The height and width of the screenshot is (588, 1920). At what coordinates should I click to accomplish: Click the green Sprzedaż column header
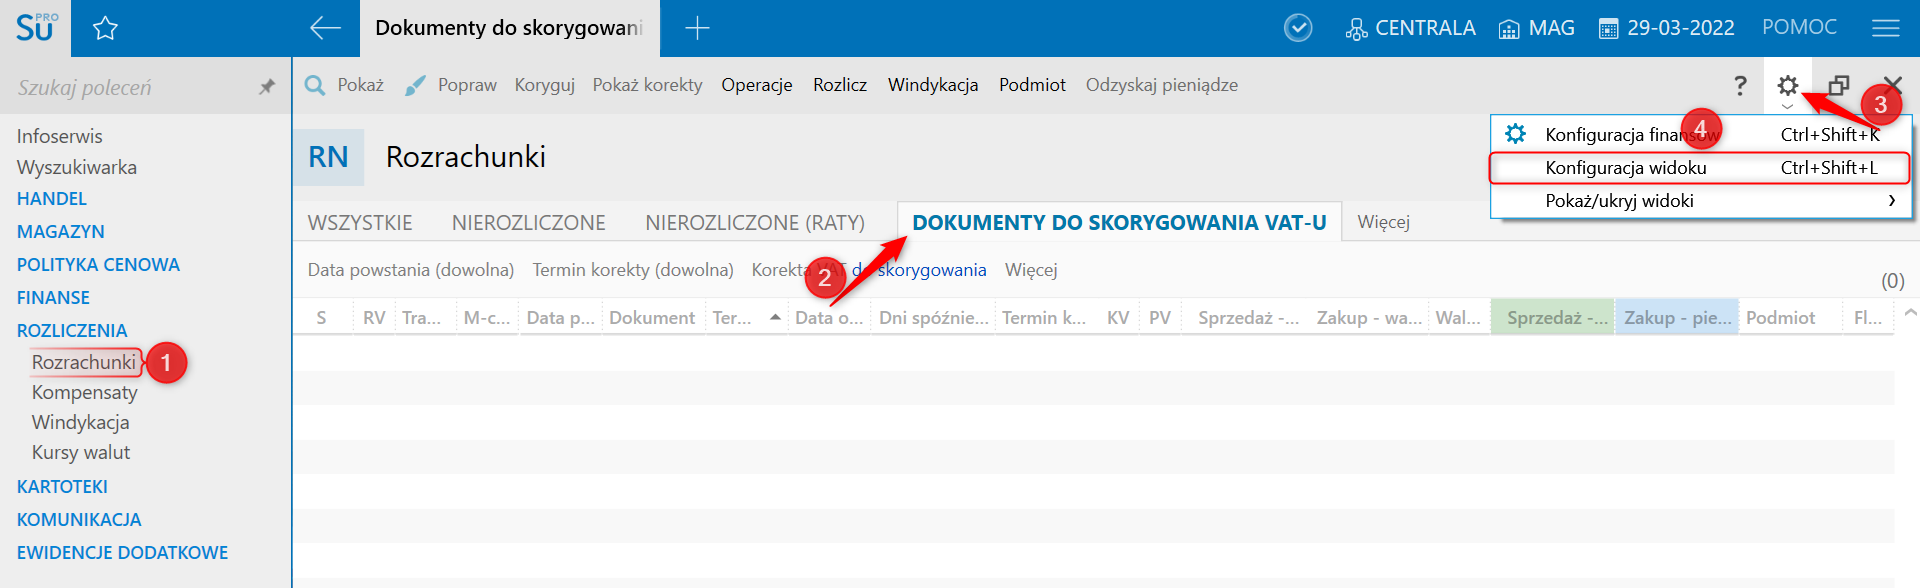click(x=1553, y=318)
